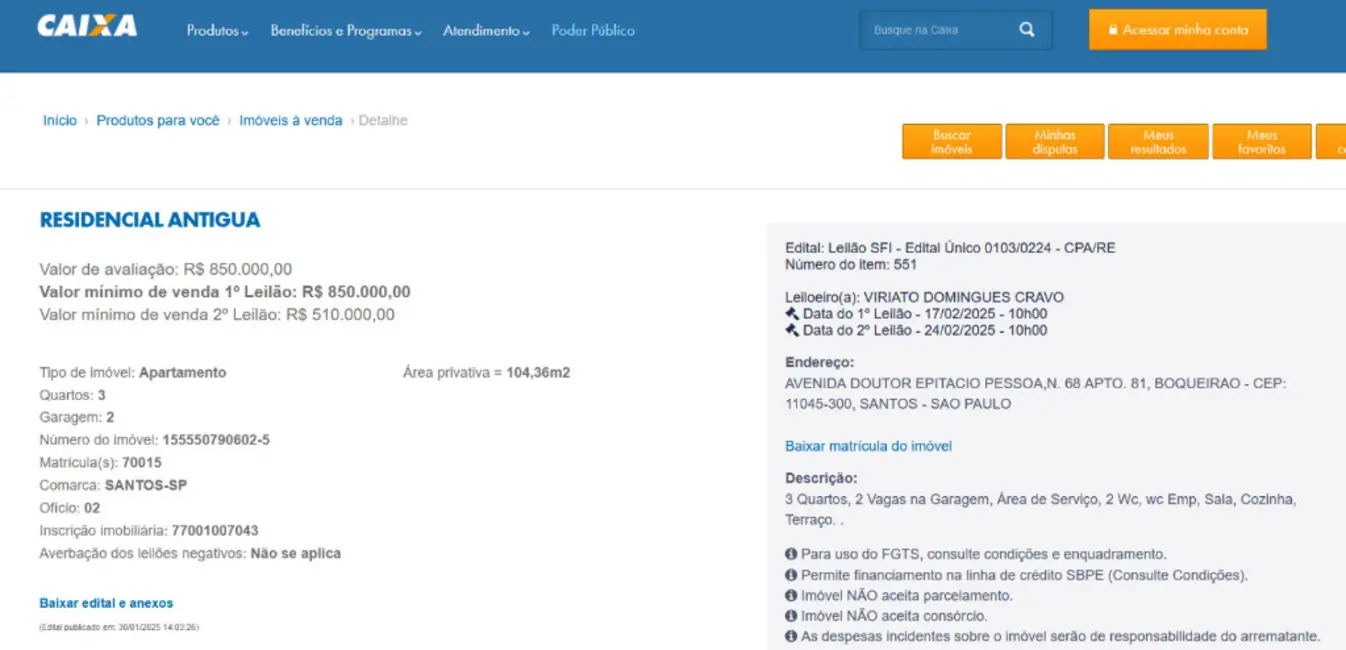The width and height of the screenshot is (1346, 650).
Task: Click info icon beside SBPE financing note
Action: click(791, 575)
